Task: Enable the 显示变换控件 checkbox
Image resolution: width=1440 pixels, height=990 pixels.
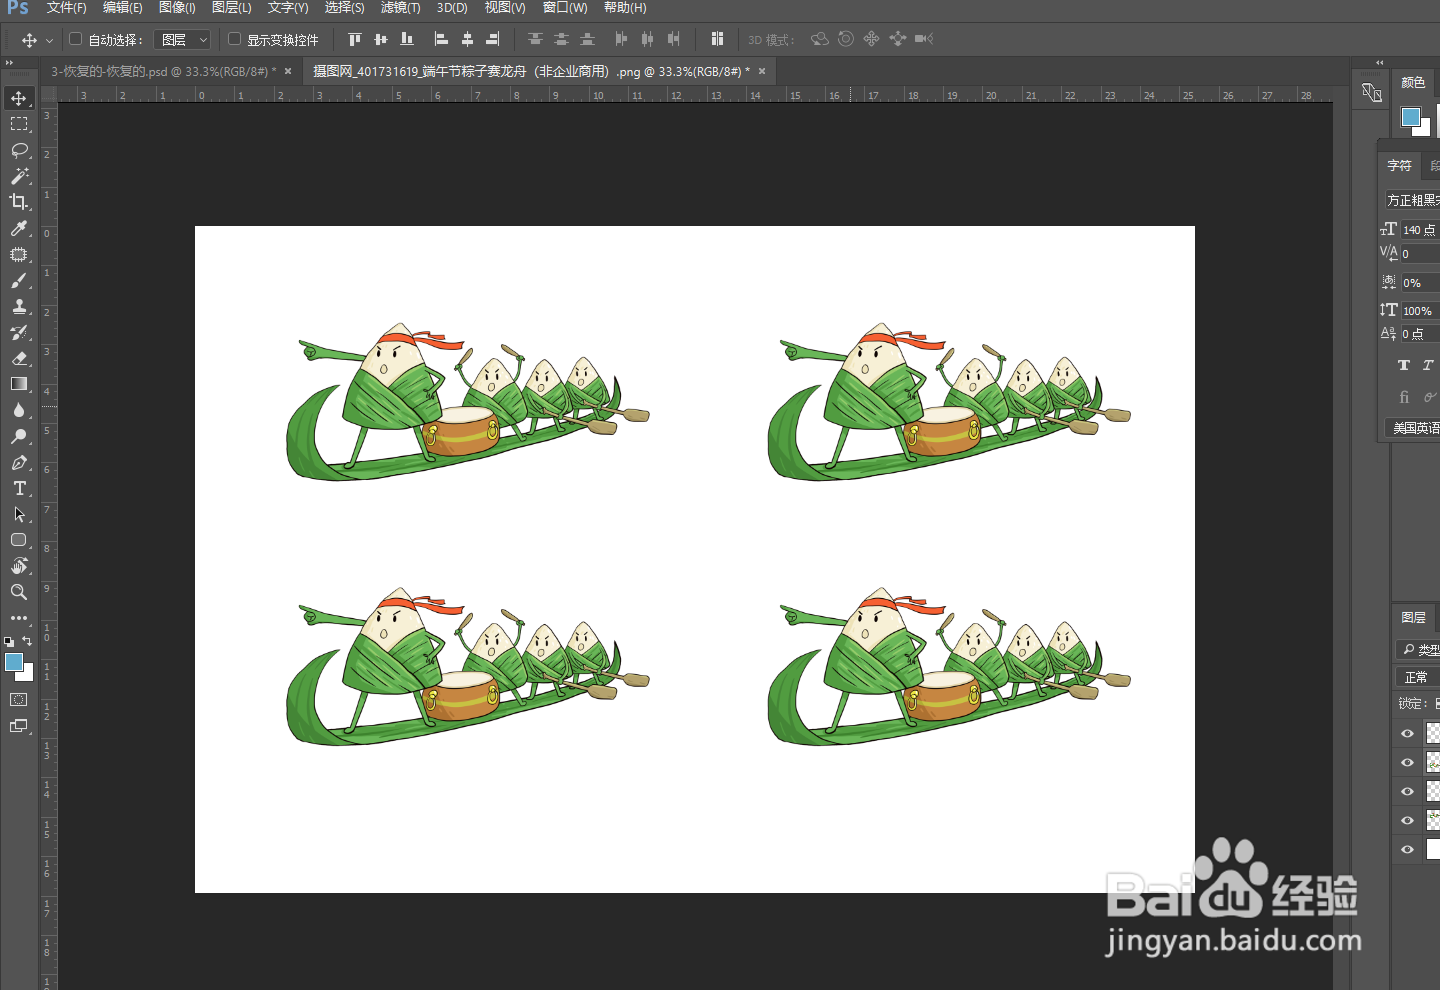Action: (234, 39)
